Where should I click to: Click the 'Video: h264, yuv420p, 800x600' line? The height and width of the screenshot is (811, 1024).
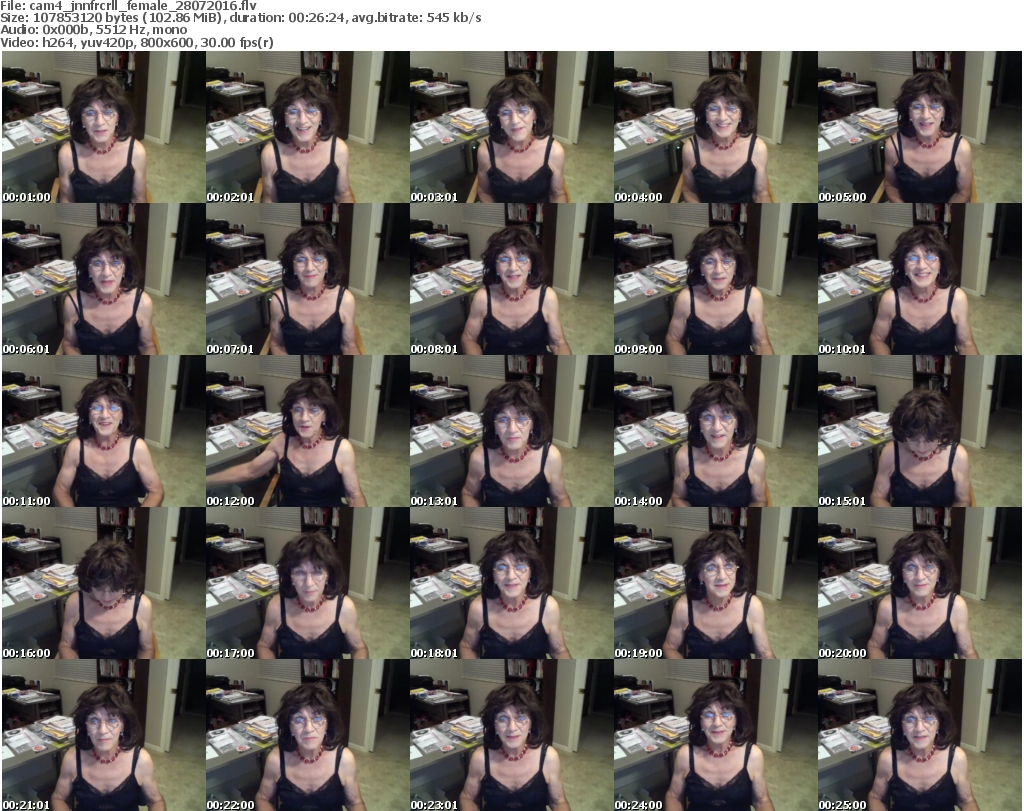(x=137, y=42)
